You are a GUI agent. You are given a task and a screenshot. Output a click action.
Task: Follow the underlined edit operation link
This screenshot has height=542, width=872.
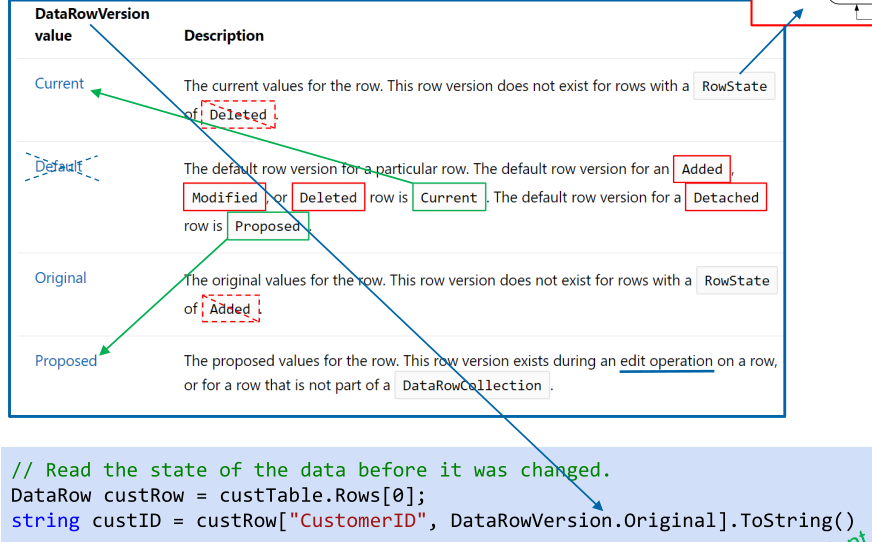tap(666, 361)
